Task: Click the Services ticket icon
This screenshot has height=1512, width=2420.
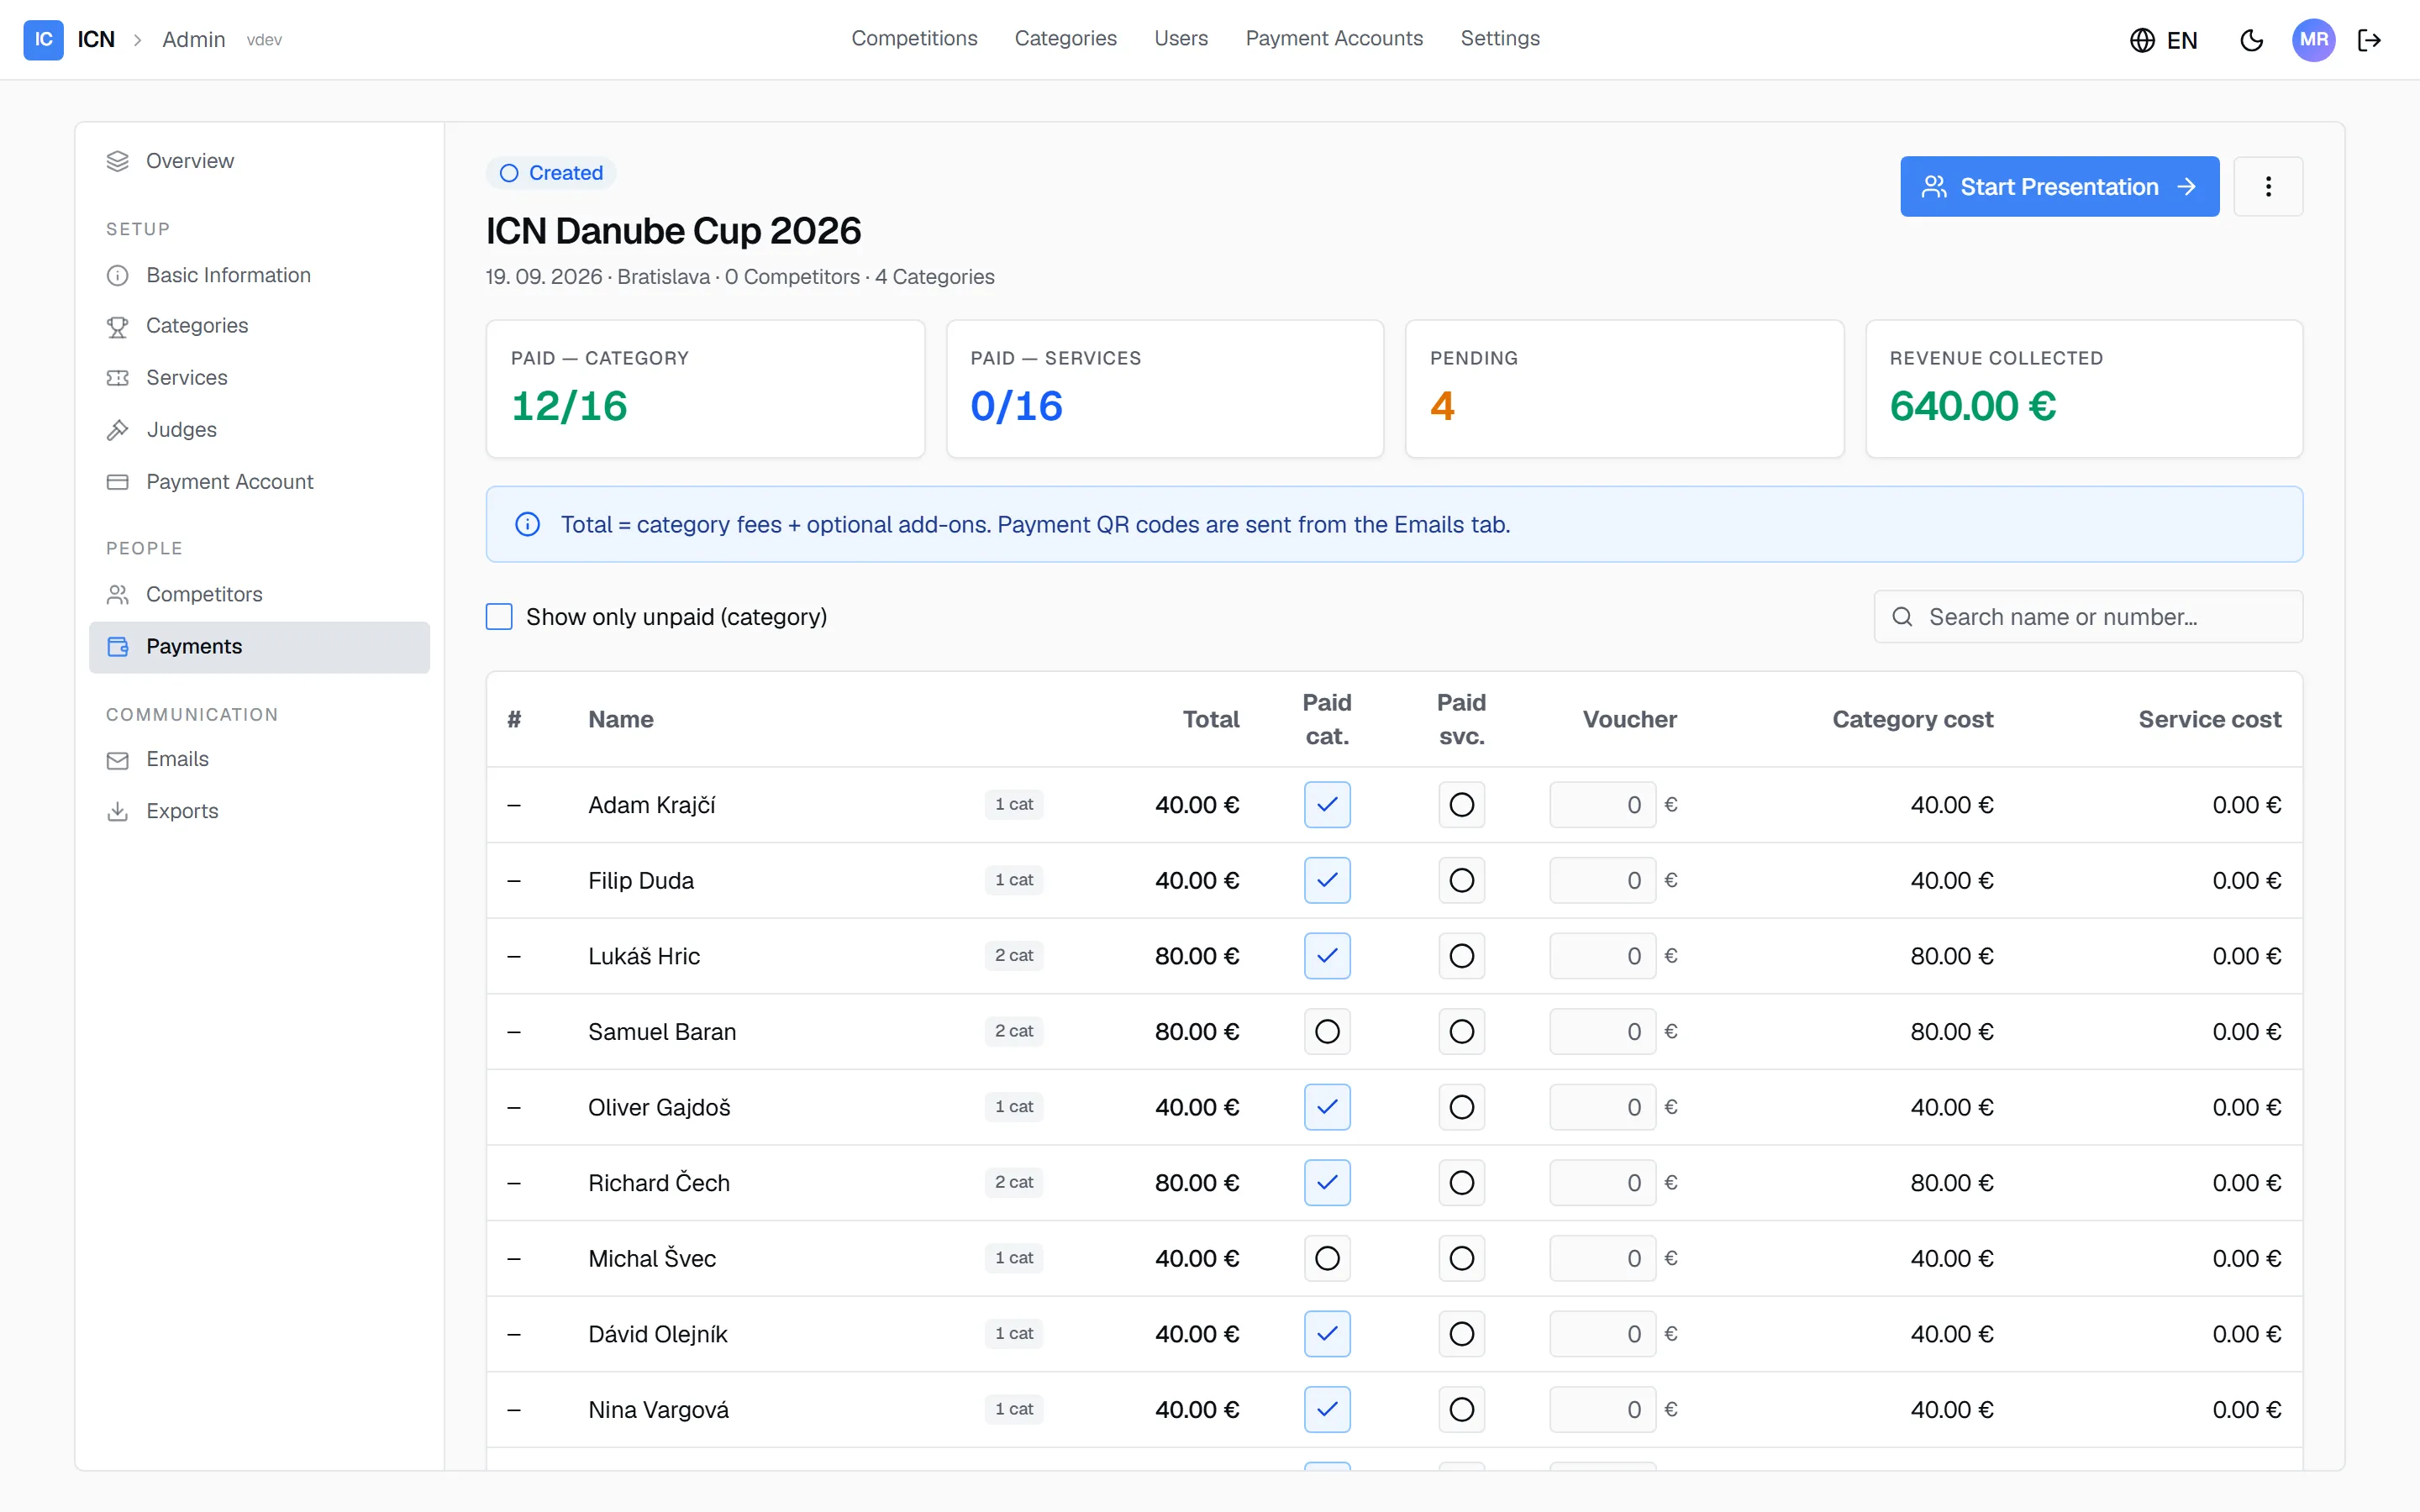Action: [x=118, y=378]
